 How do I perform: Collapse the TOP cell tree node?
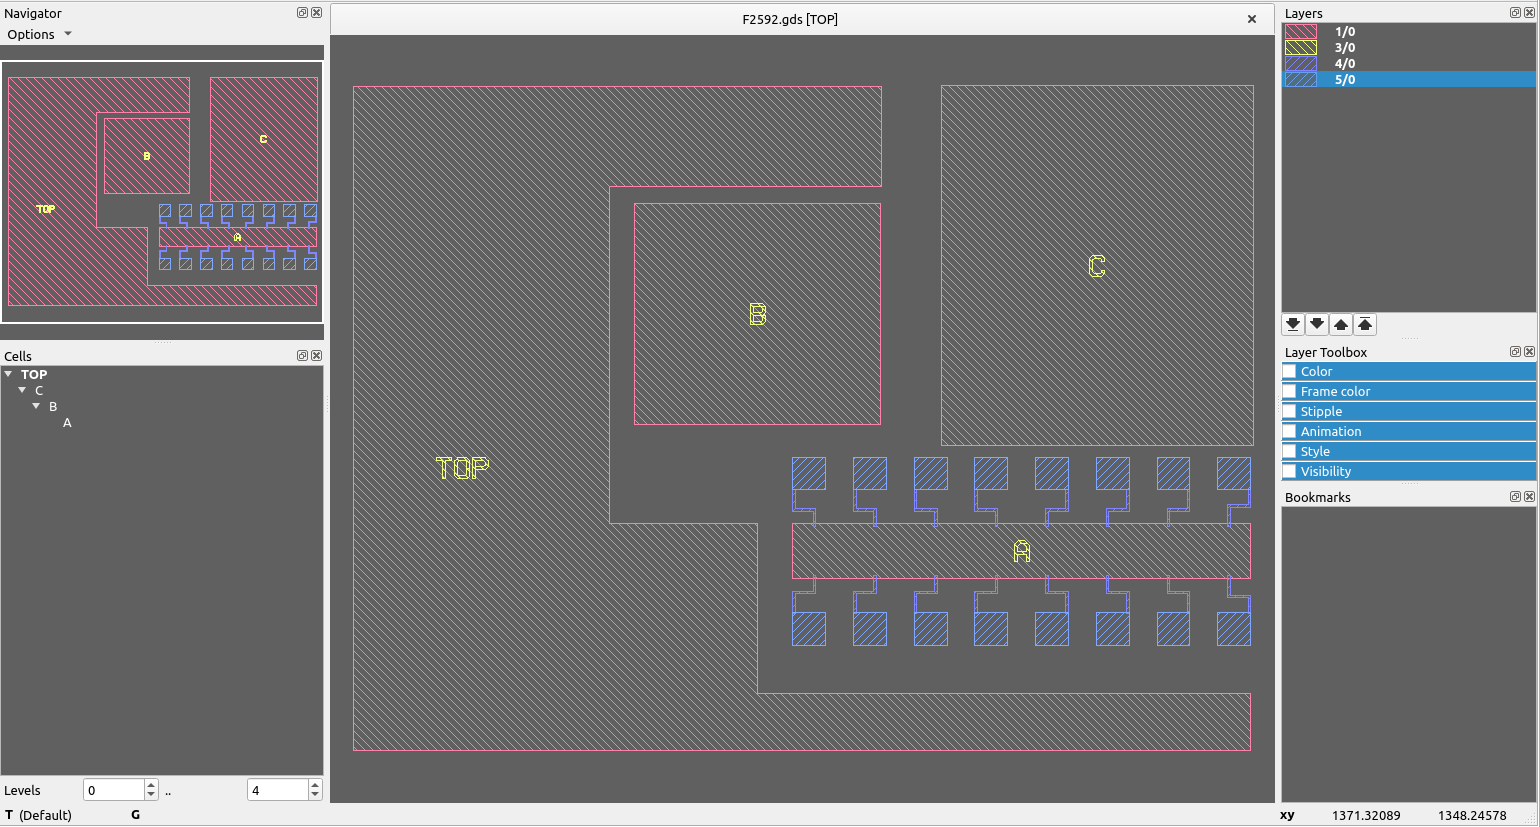pyautogui.click(x=9, y=374)
